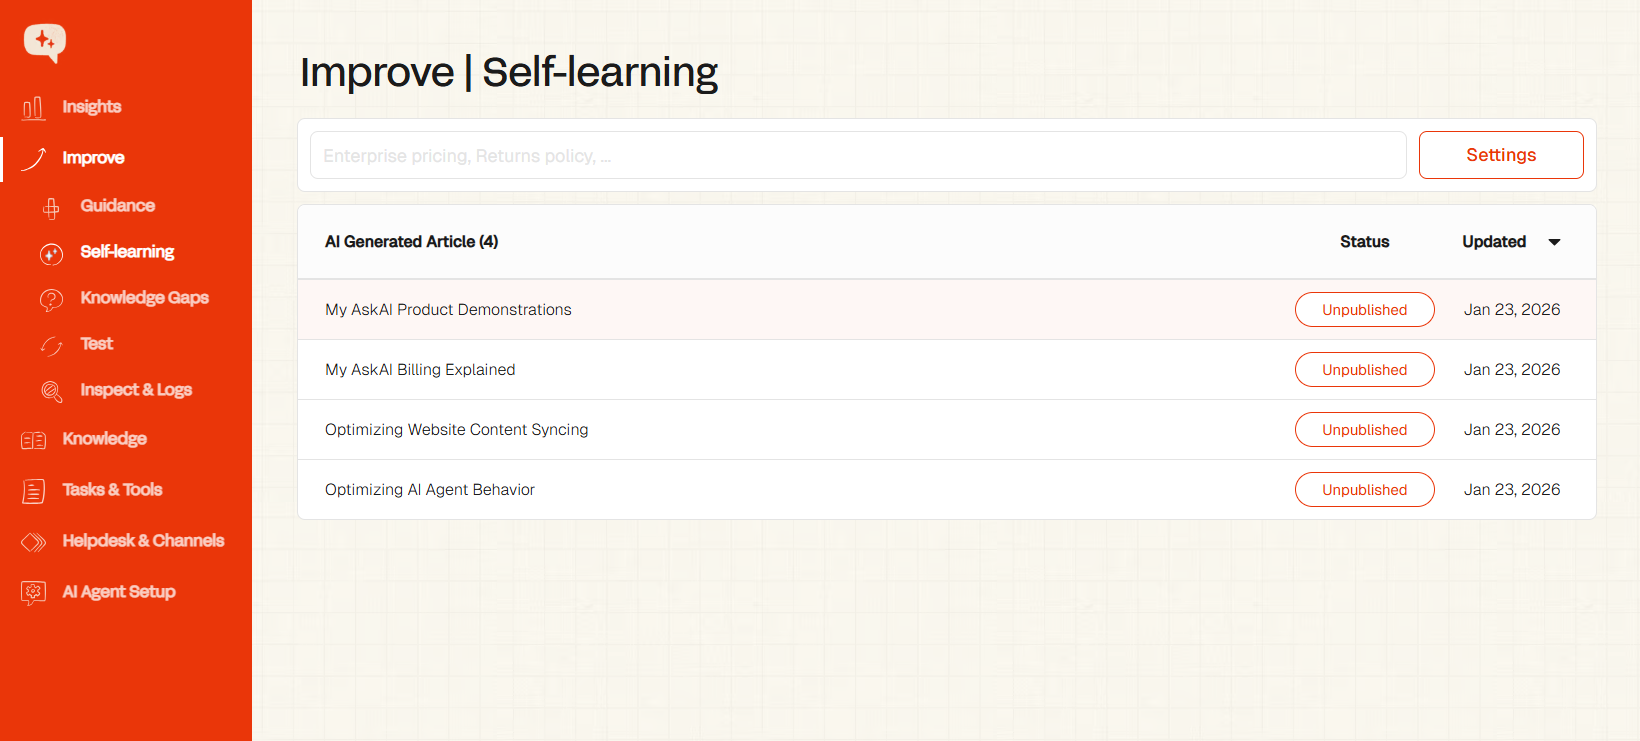
Task: Select the Guidance signpost icon
Action: pyautogui.click(x=52, y=207)
